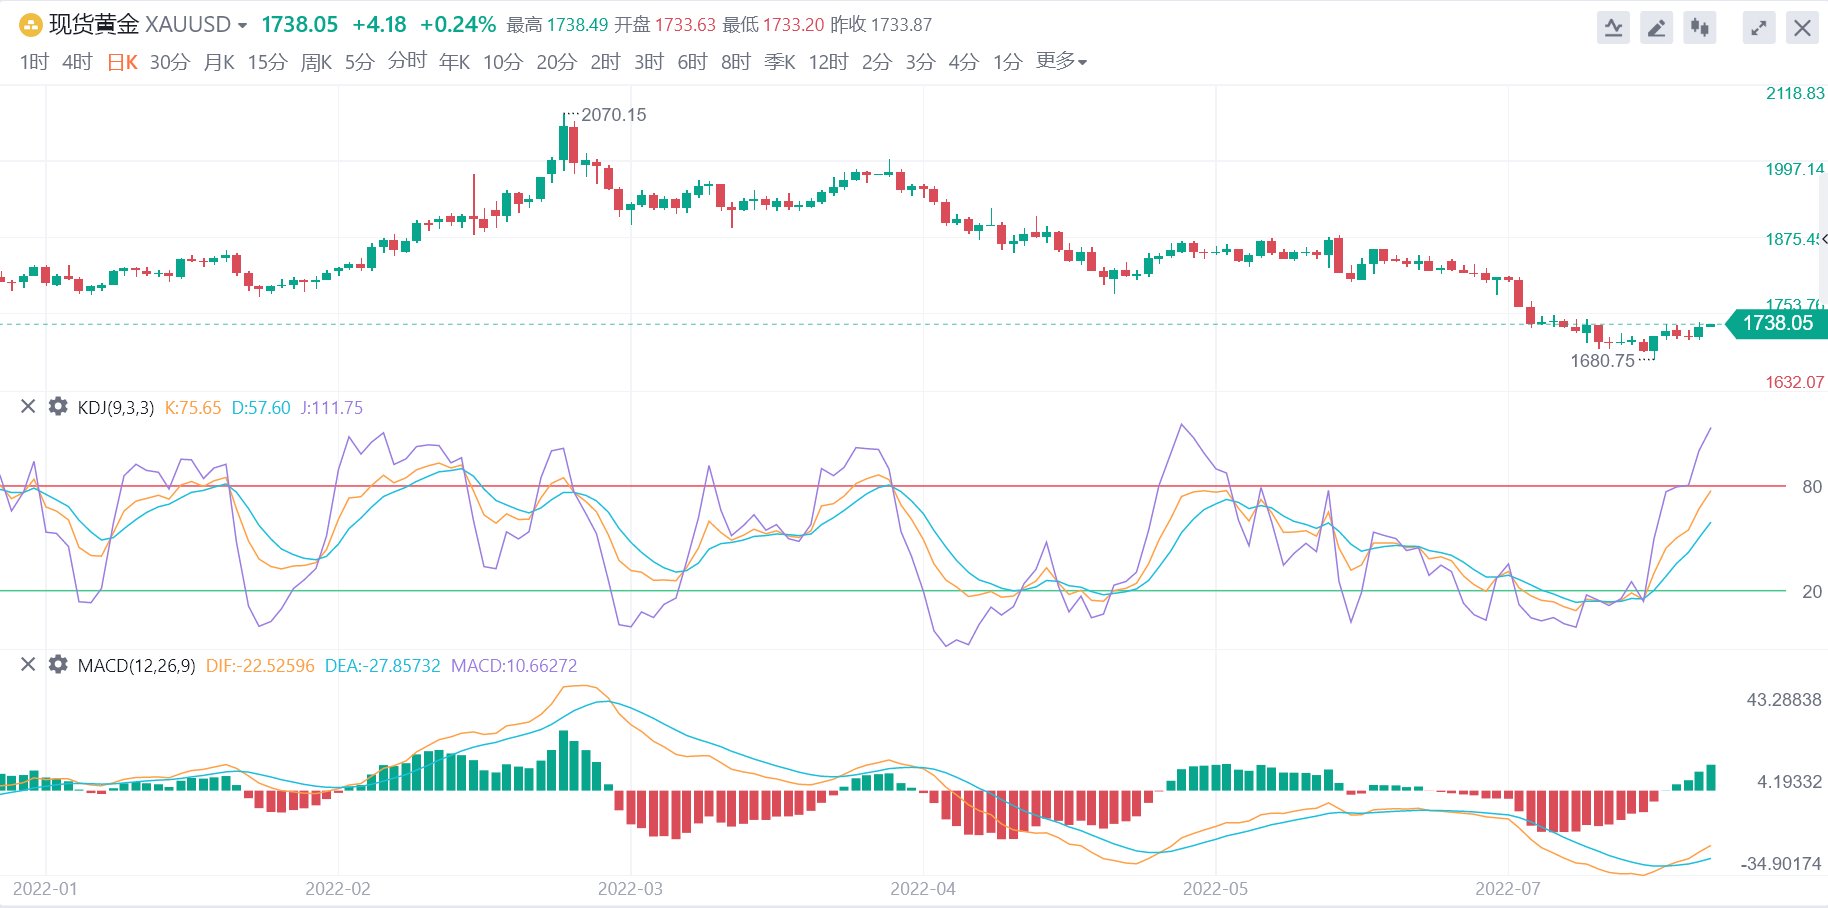This screenshot has width=1828, height=908.
Task: Click the +0.24% change percentage
Action: (458, 25)
